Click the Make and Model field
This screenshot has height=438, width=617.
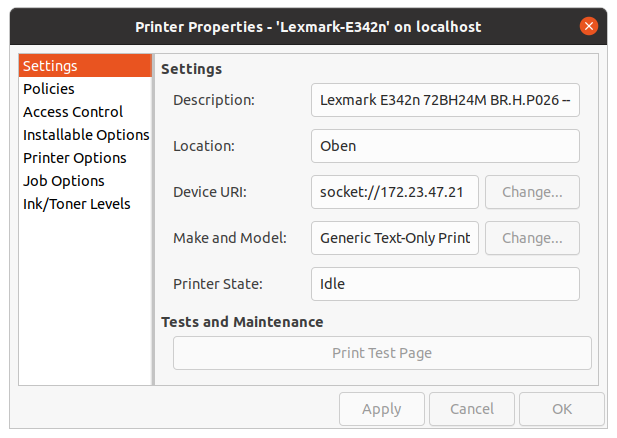pos(395,238)
